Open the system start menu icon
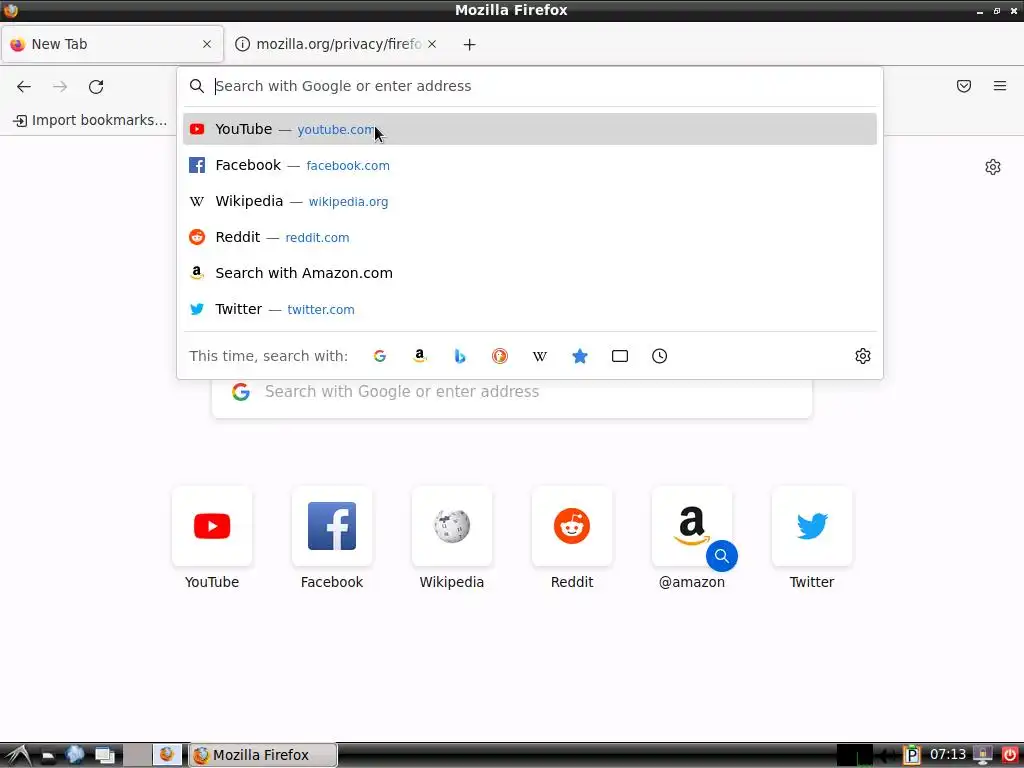1024x768 pixels. tap(17, 756)
